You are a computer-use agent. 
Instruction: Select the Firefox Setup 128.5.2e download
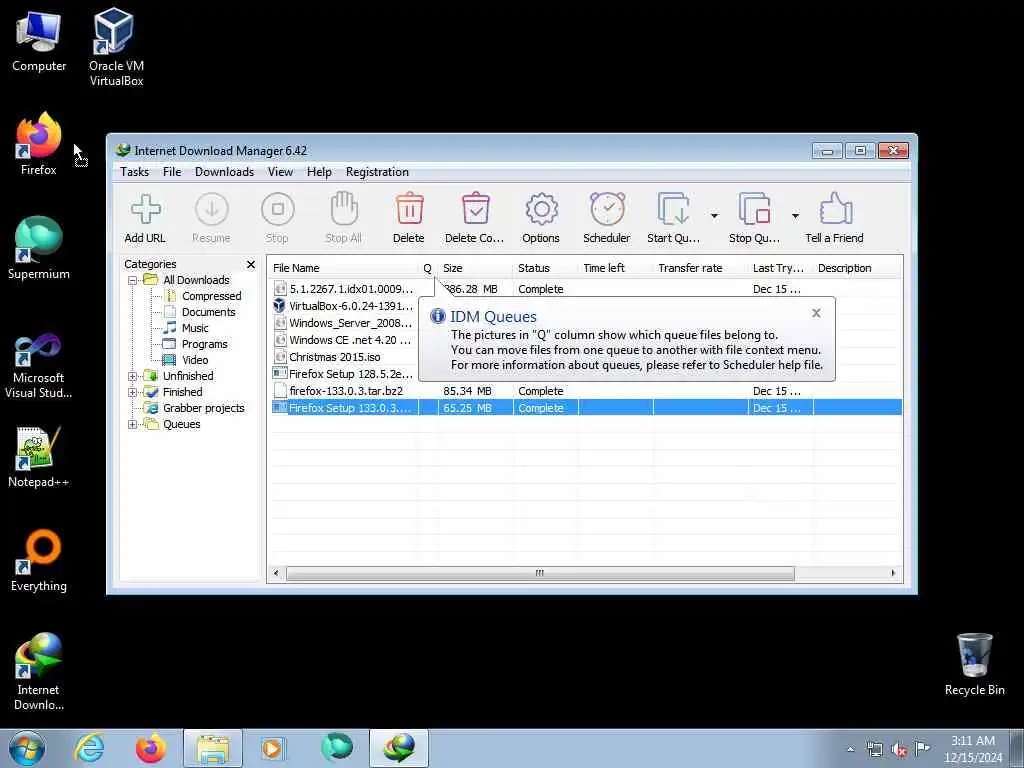coord(344,374)
